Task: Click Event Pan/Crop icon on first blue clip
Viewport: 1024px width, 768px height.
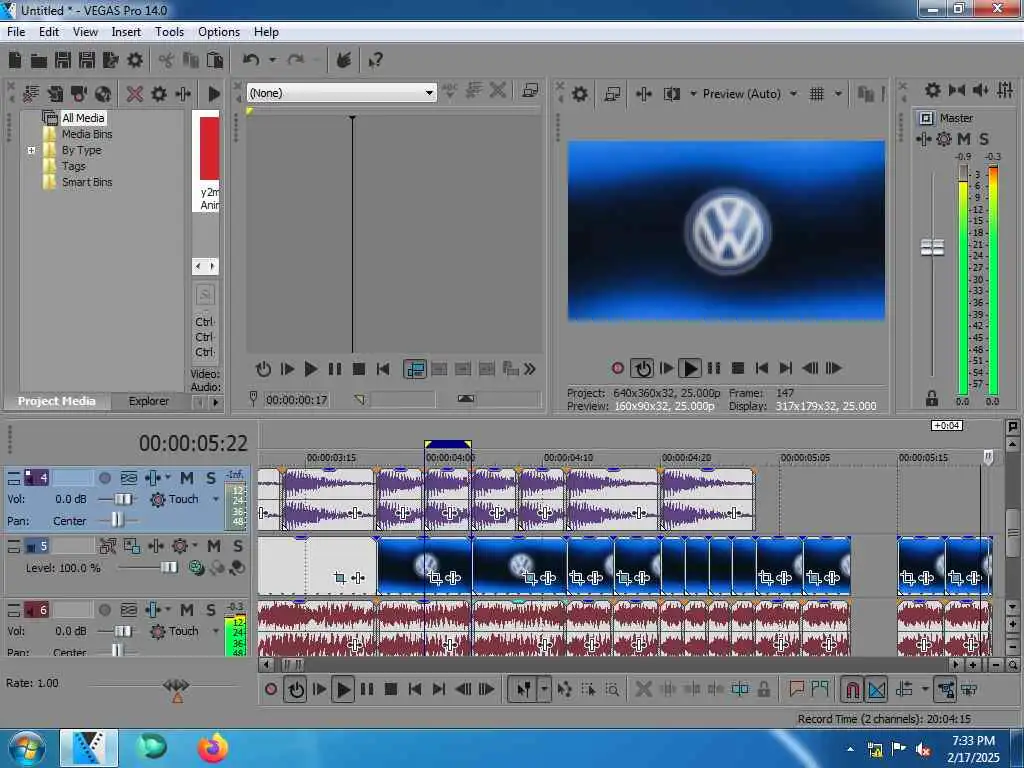Action: point(435,577)
